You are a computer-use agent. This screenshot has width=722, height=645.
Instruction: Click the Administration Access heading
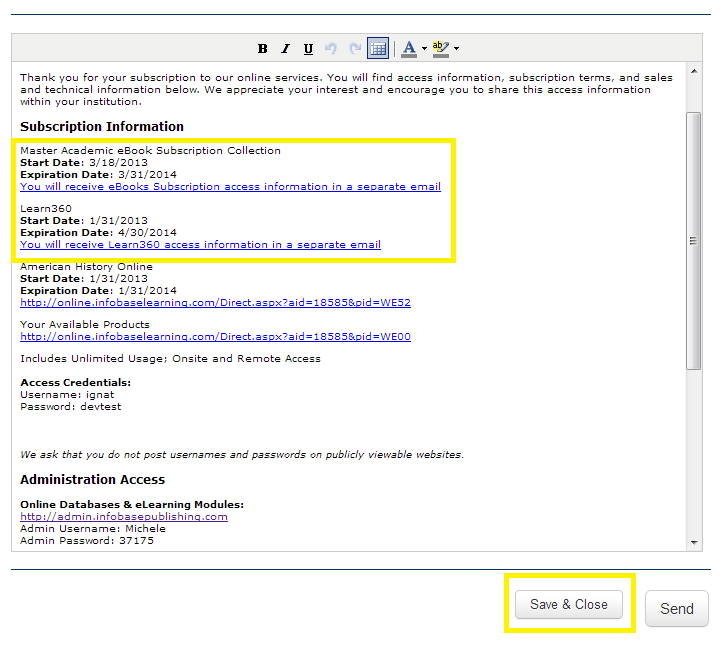point(92,479)
